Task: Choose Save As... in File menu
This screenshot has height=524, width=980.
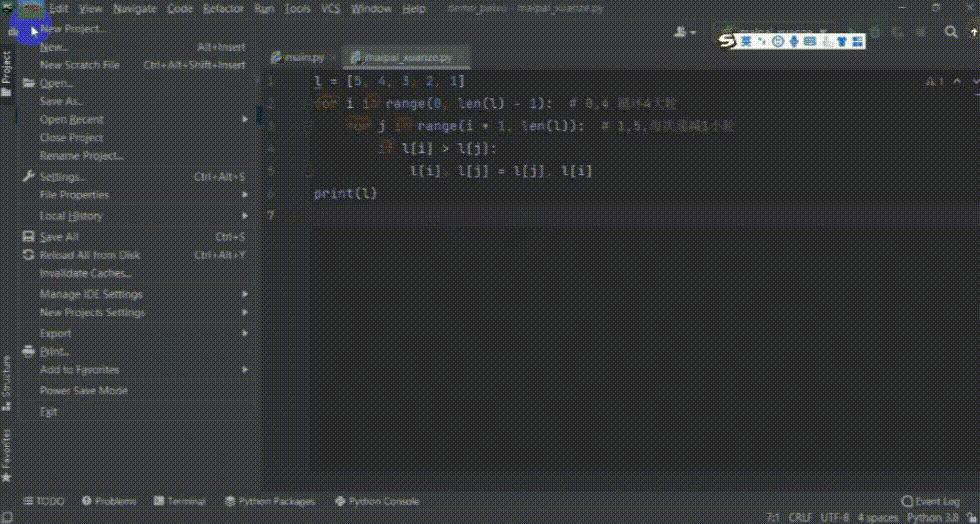Action: (x=61, y=101)
